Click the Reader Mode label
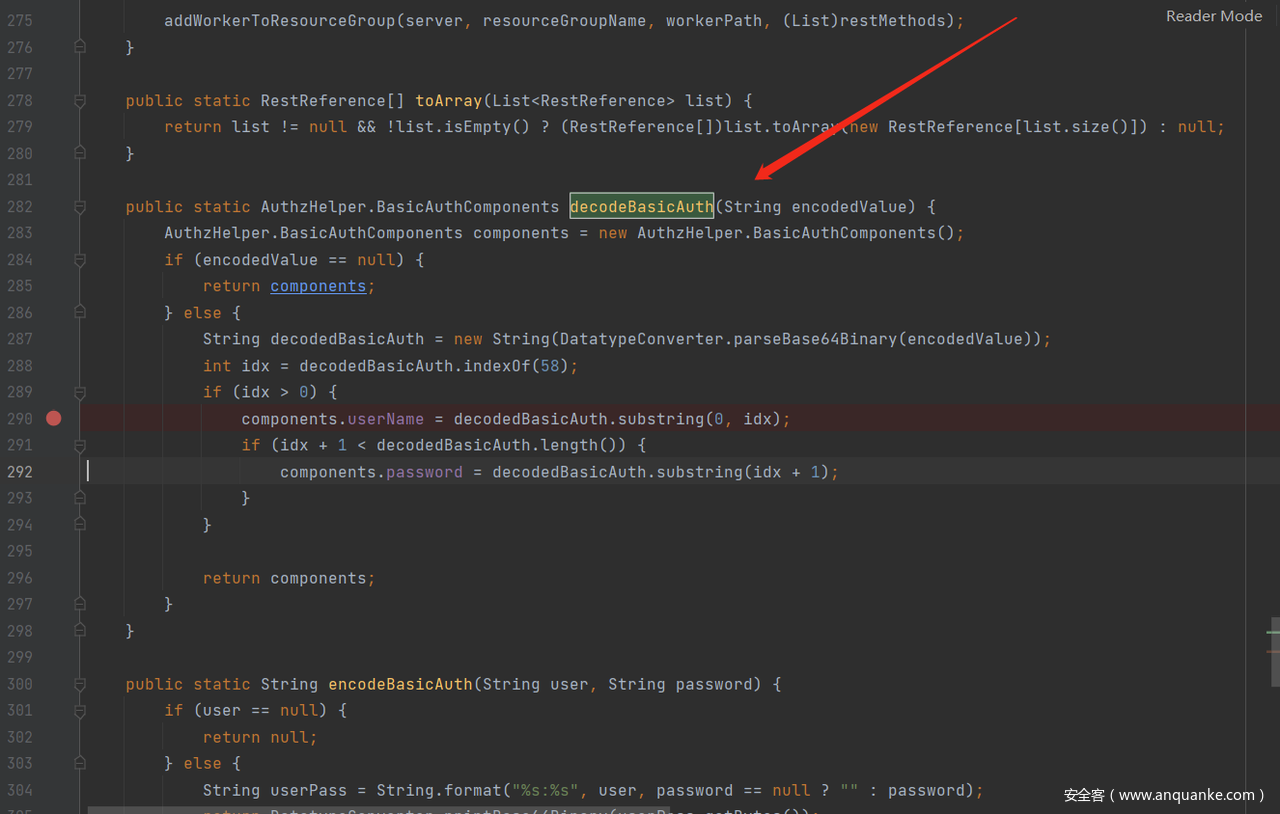Viewport: 1280px width, 814px height. tap(1213, 16)
